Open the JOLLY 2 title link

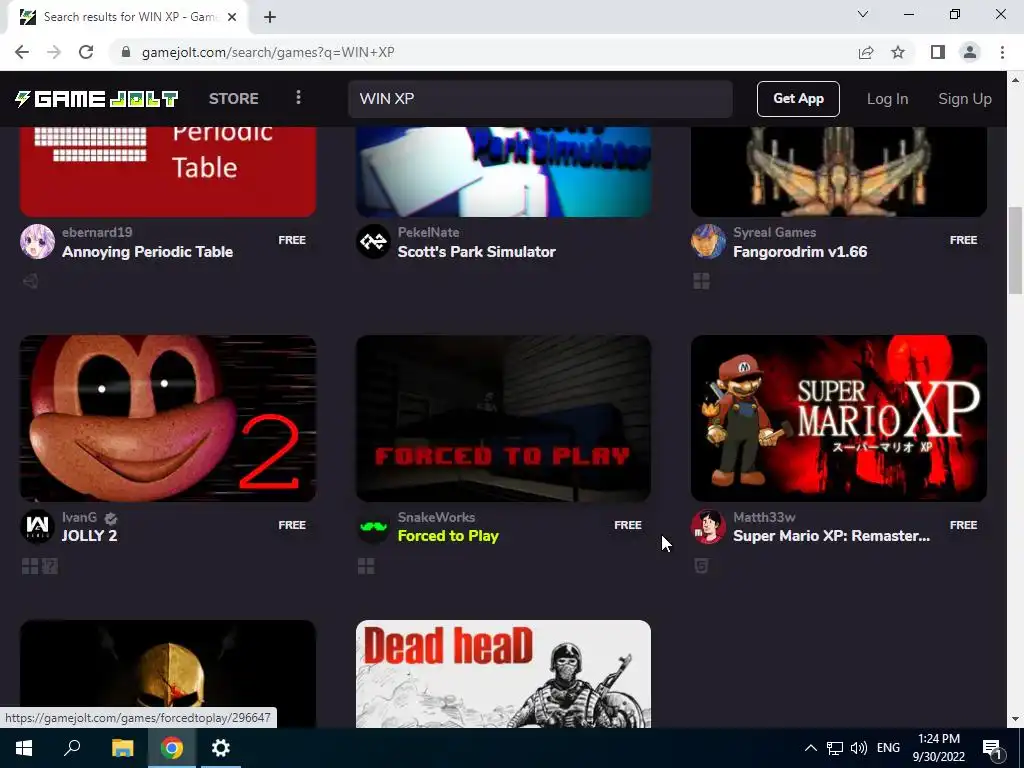coord(89,536)
